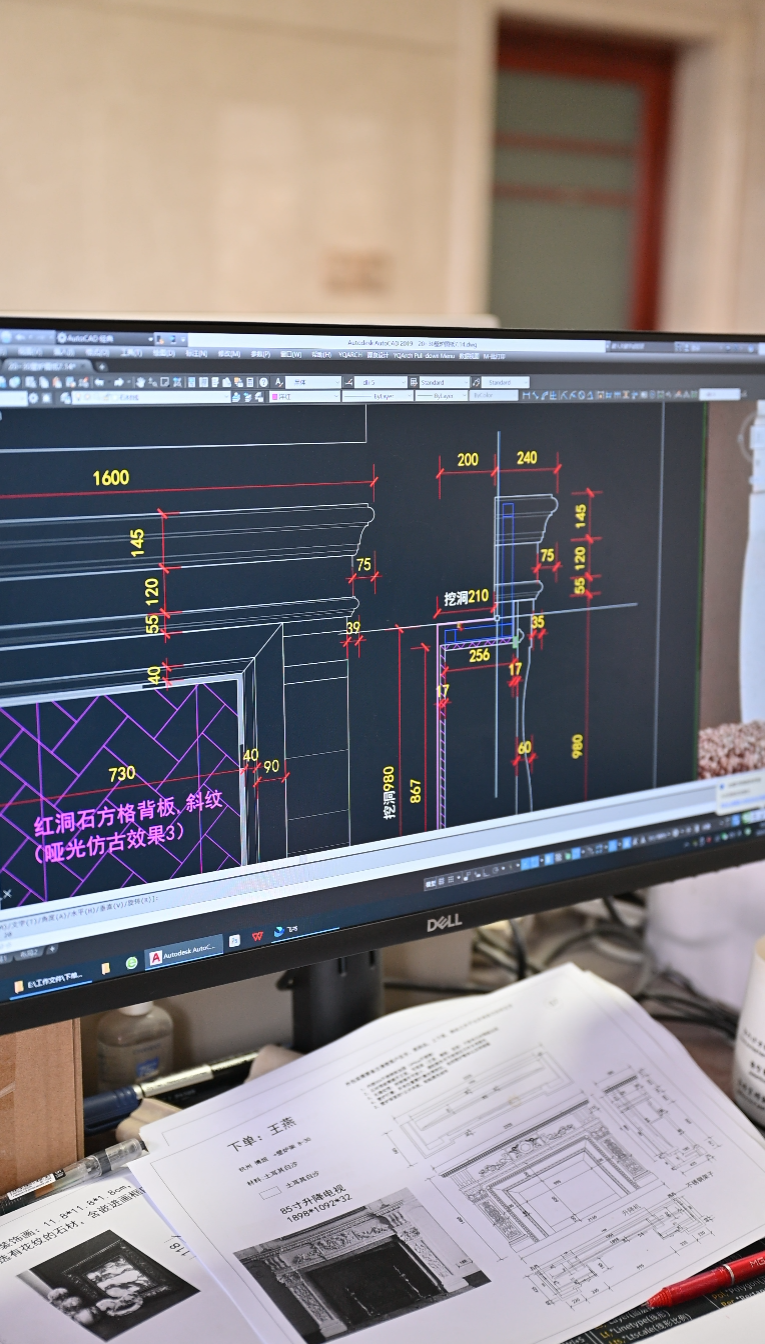Open the 参数(P) menu
Viewport: 765px width, 1344px height.
(260, 353)
